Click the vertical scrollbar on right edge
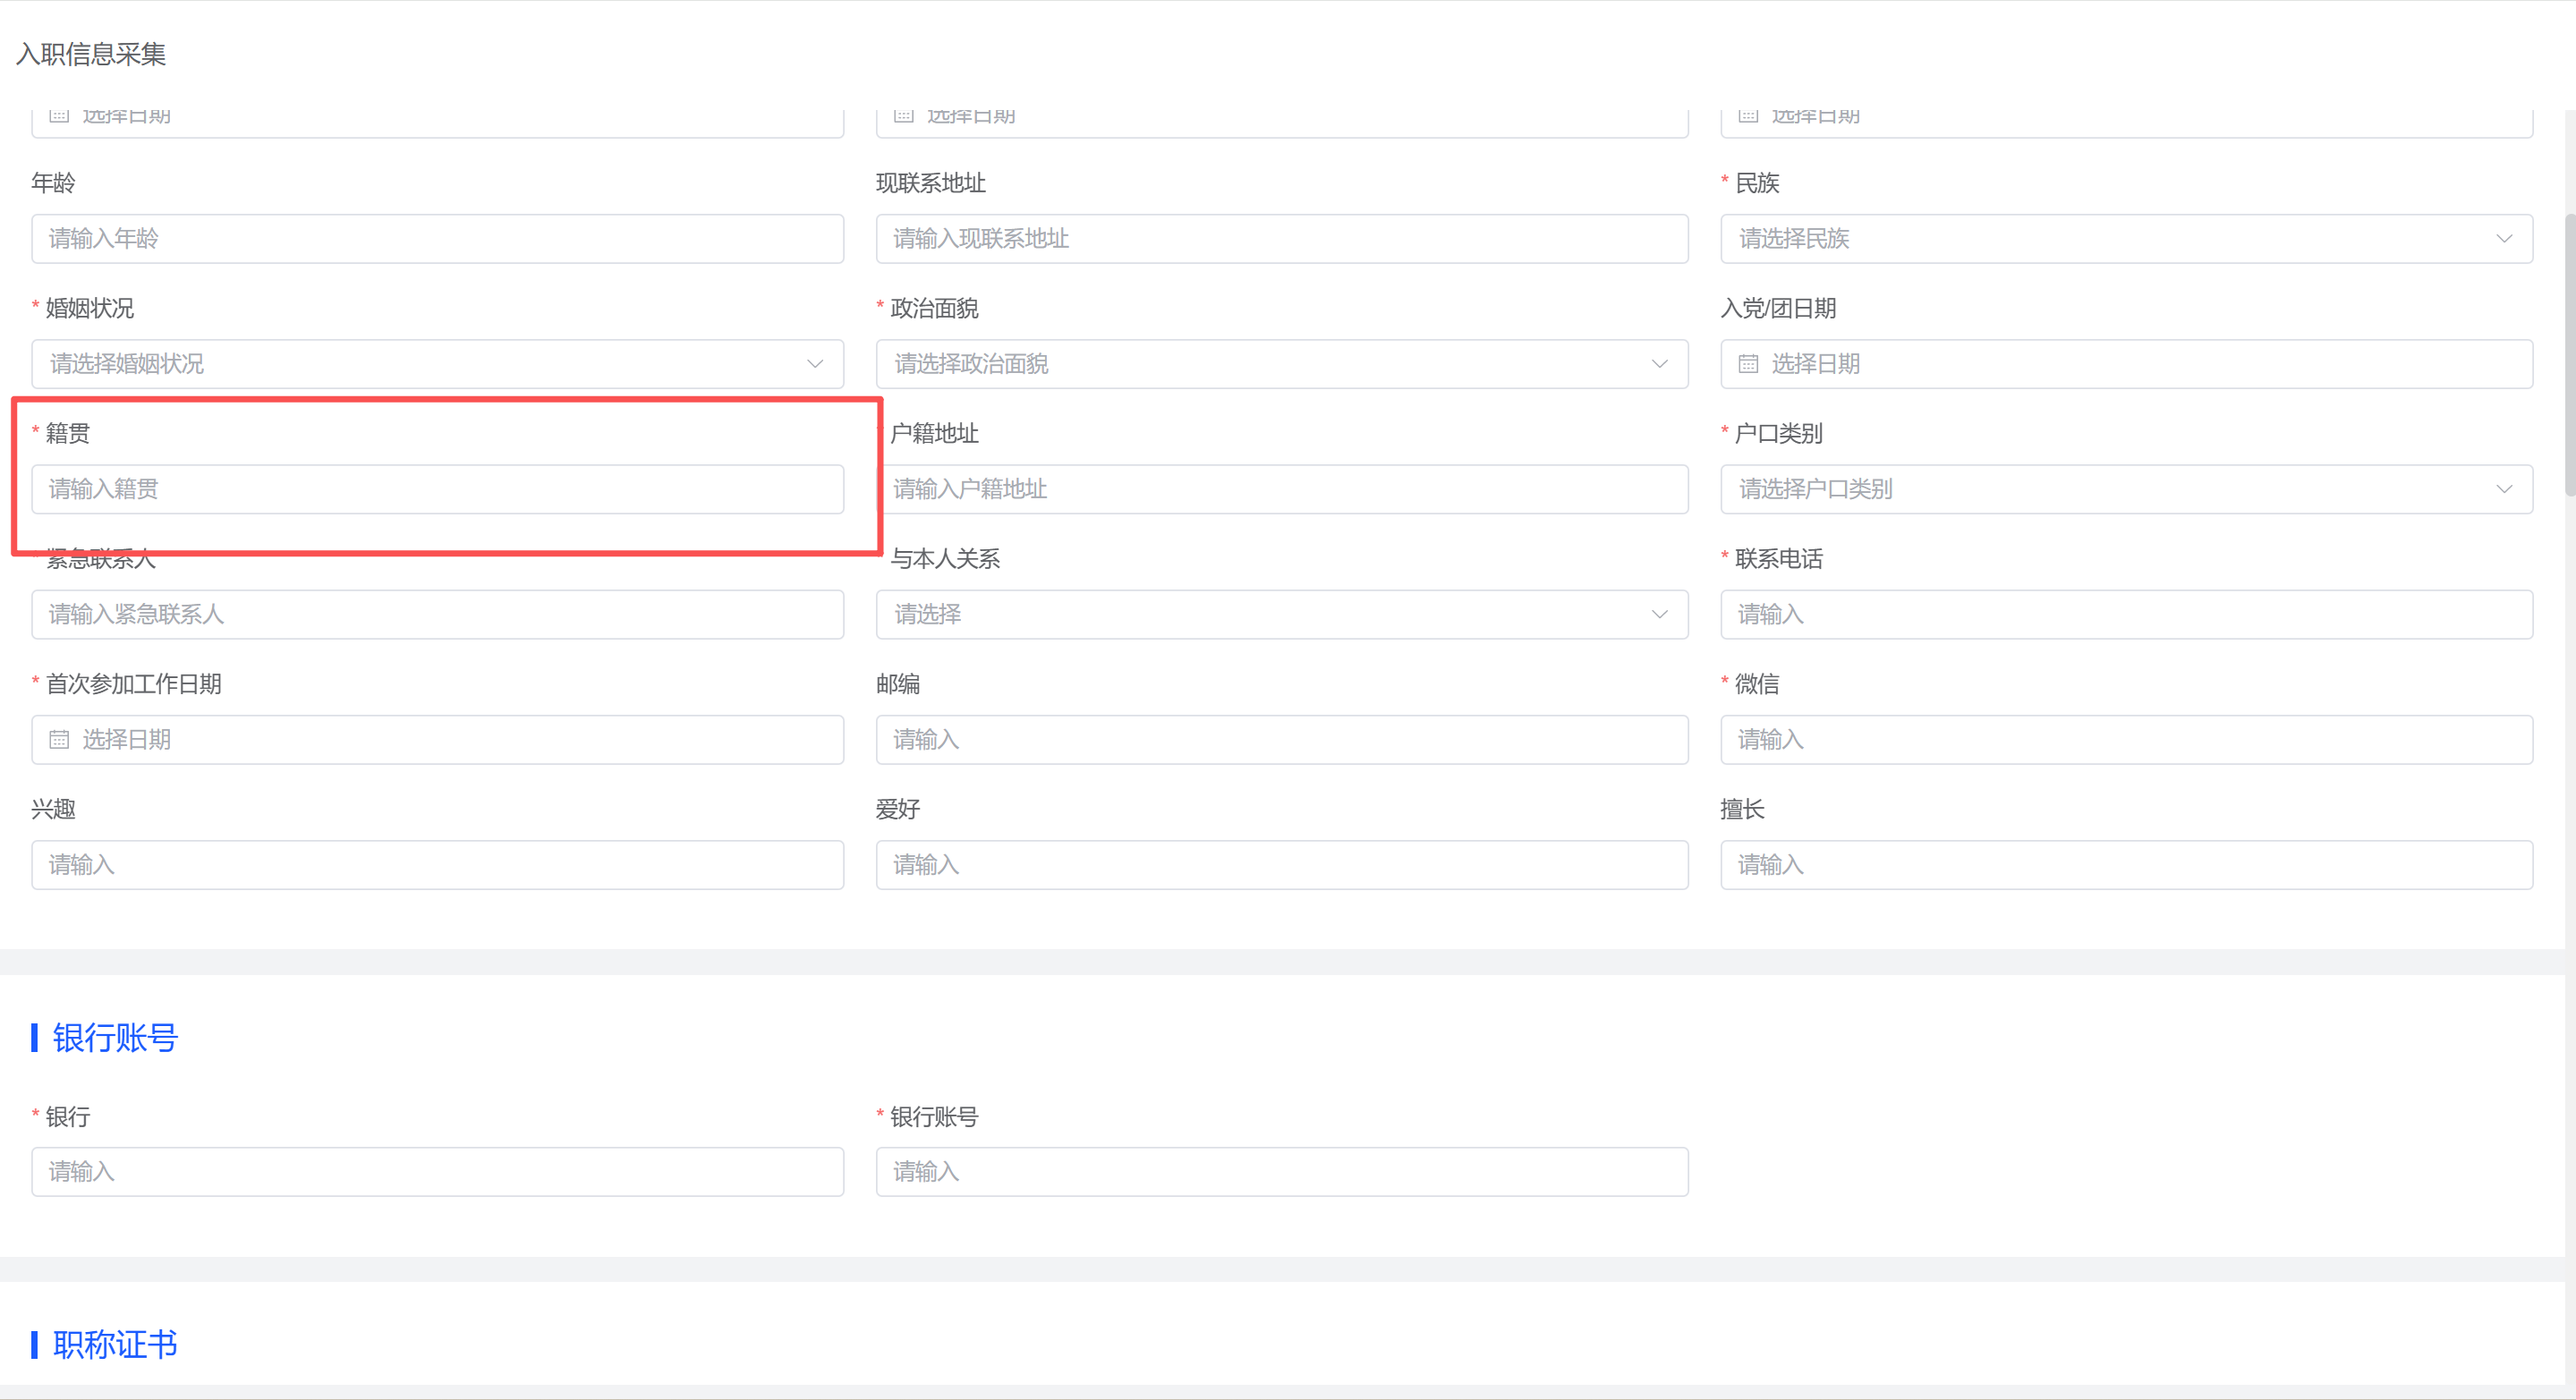2576x1400 pixels. click(2569, 355)
